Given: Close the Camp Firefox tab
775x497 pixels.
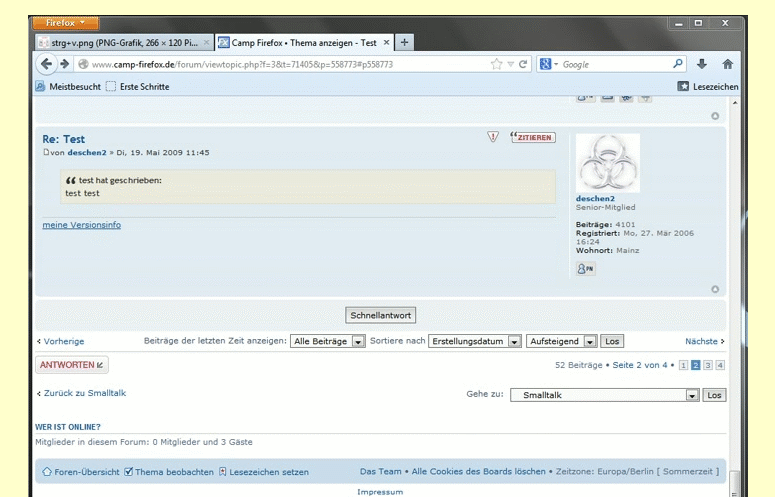Looking at the screenshot, I should 387,42.
